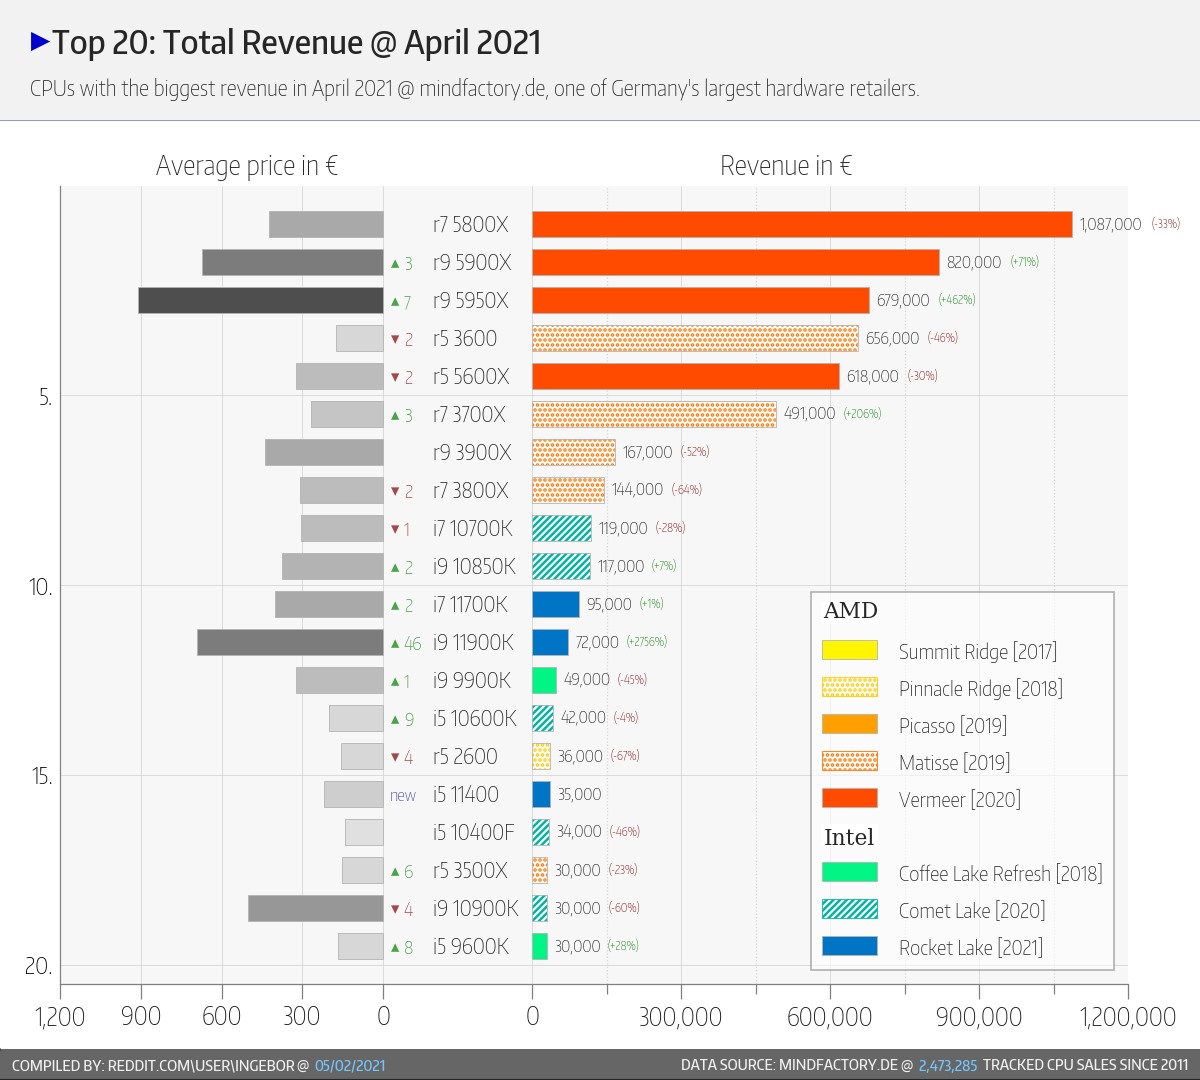
Task: Click the green up arrow beside r5 3500X
Action: (395, 872)
